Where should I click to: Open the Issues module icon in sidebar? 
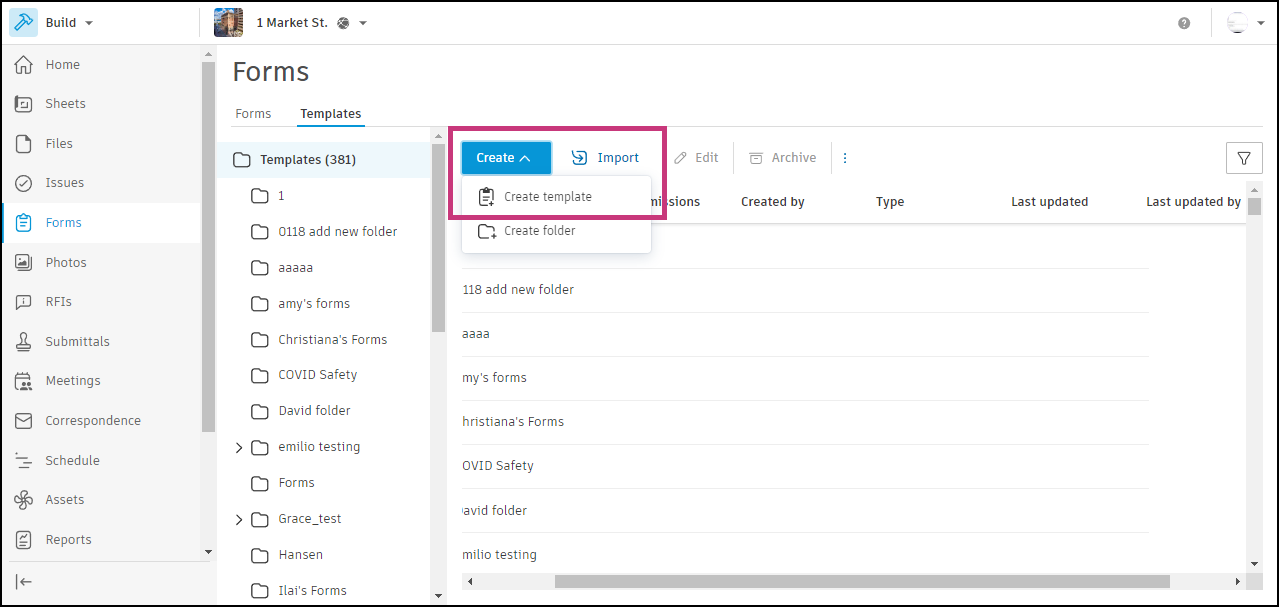point(24,183)
